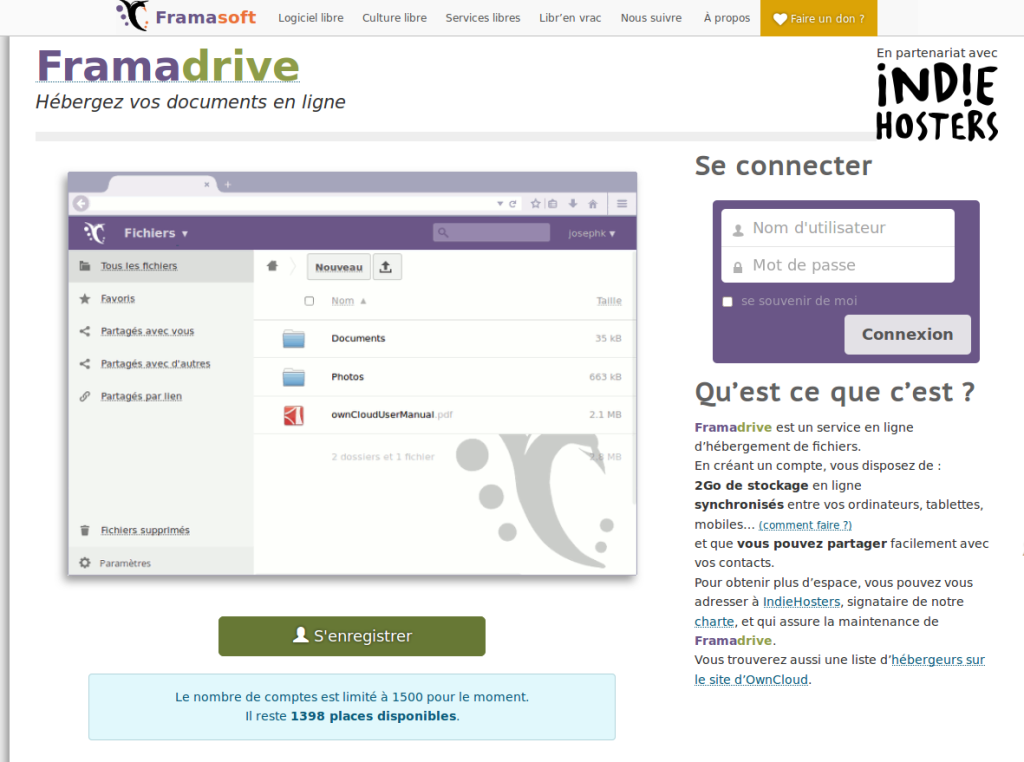The height and width of the screenshot is (762, 1024).
Task: Follow the "comment faire ?" link
Action: click(805, 525)
